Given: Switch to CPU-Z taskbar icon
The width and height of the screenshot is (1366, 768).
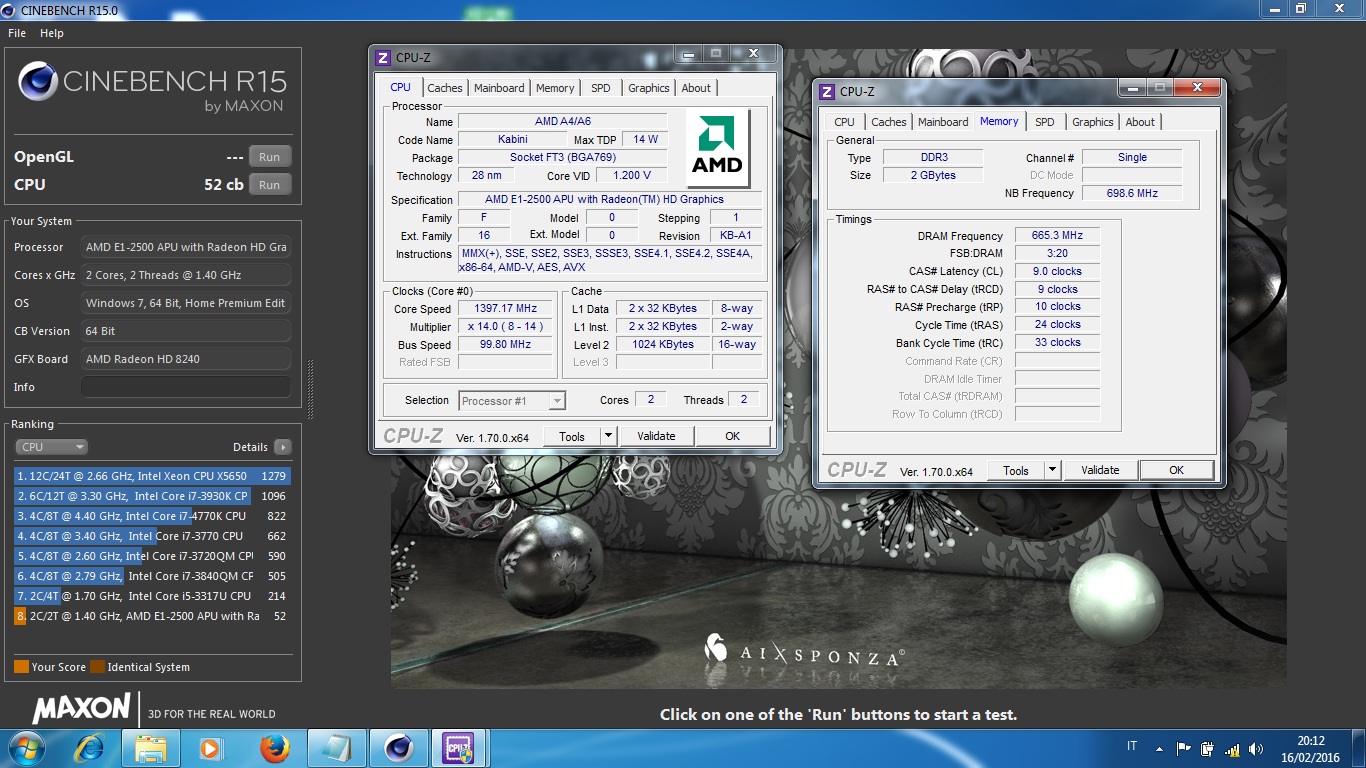Looking at the screenshot, I should coord(459,748).
